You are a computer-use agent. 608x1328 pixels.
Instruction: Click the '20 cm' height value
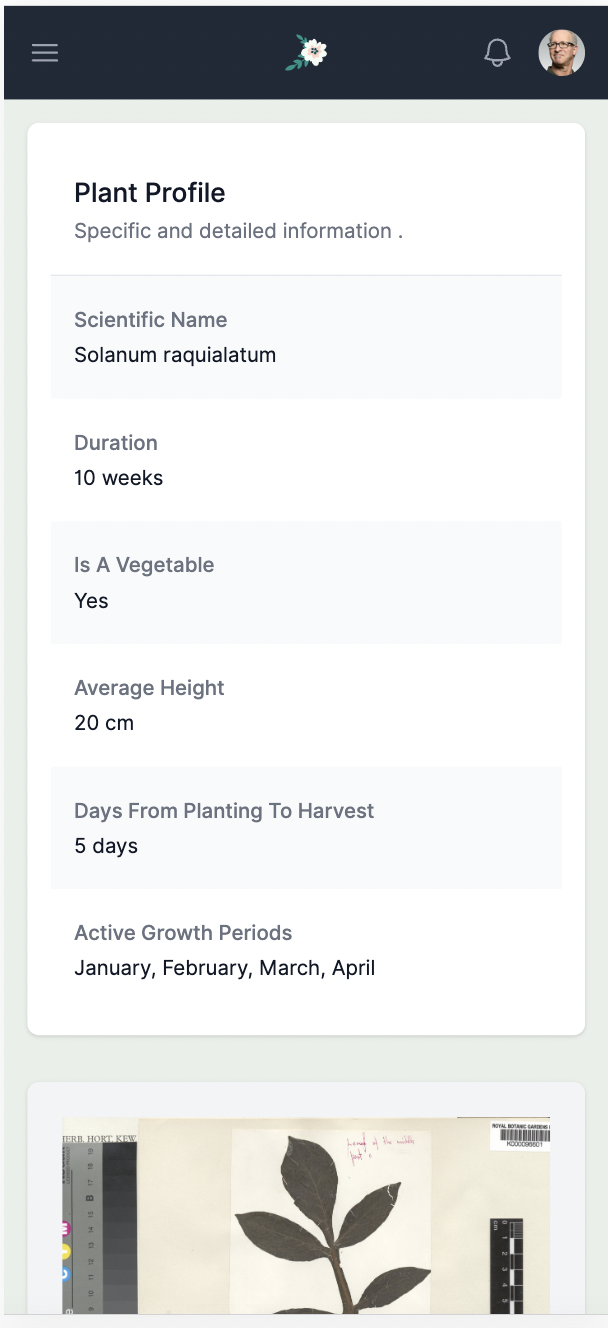click(104, 723)
